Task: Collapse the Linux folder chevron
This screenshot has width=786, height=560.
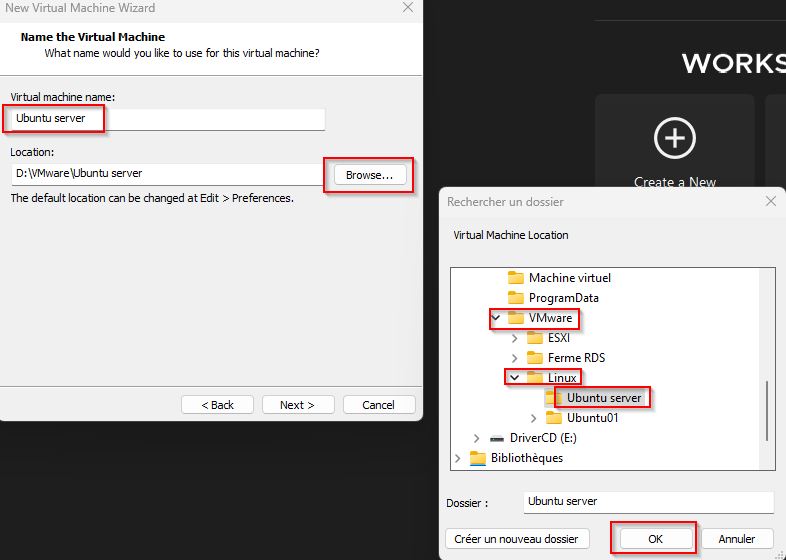Action: tap(515, 378)
